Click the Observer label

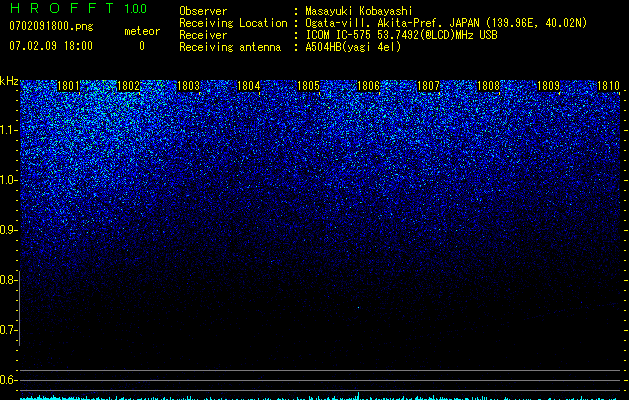pyautogui.click(x=203, y=11)
